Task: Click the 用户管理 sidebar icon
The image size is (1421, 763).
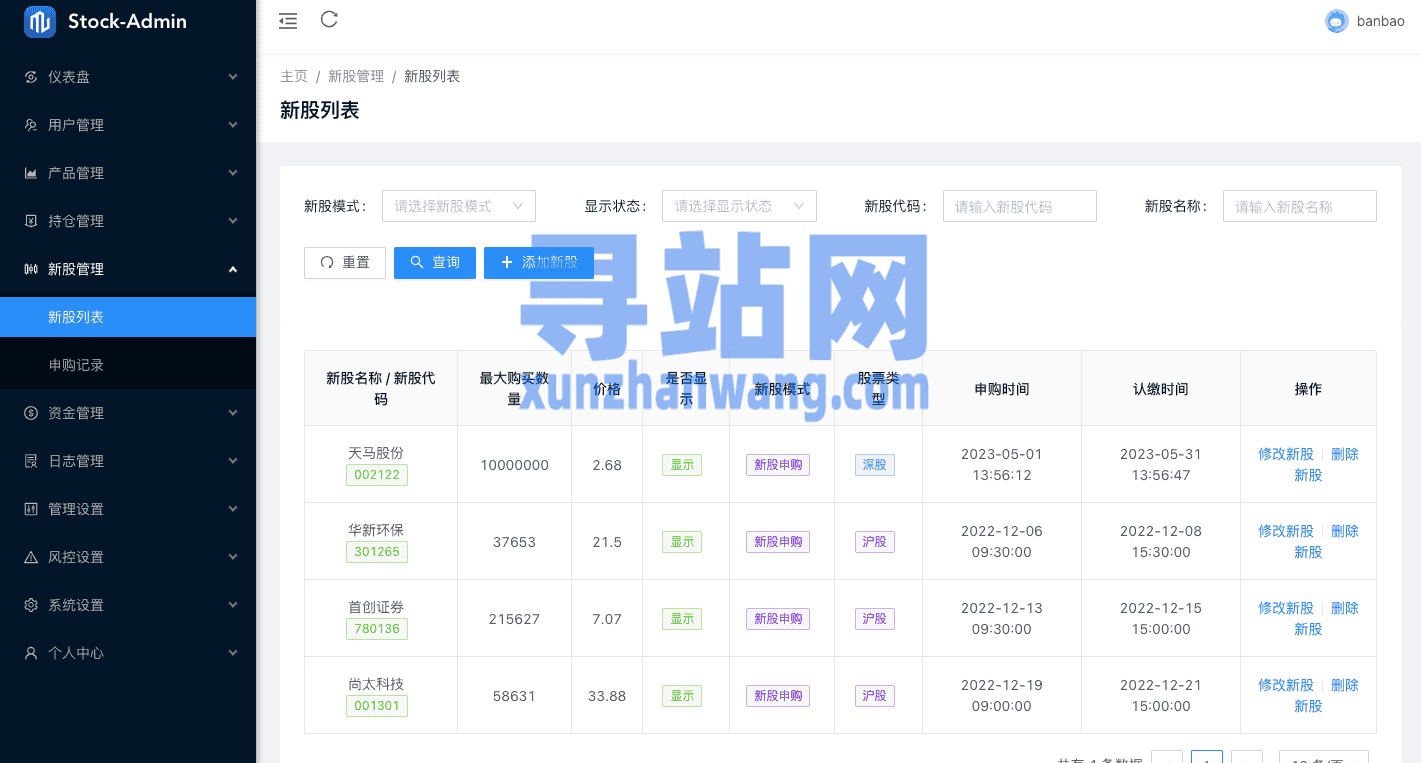Action: pos(31,125)
